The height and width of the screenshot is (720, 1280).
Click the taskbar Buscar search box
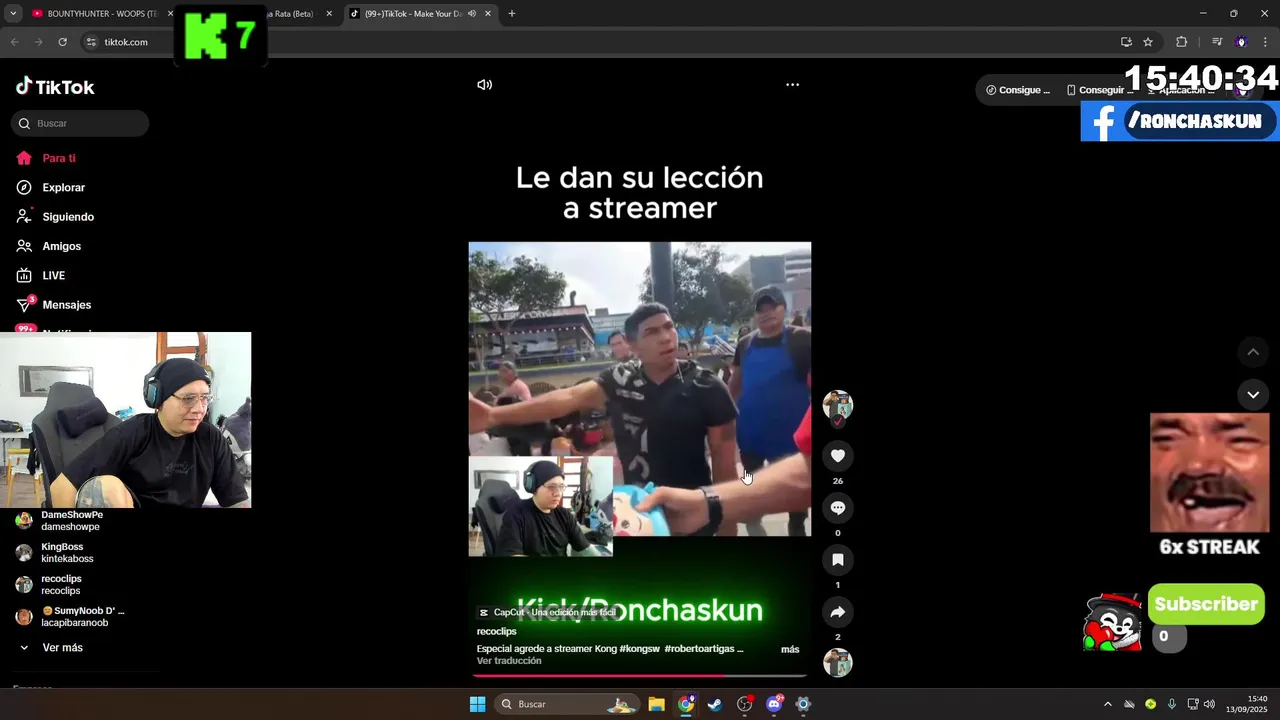tap(568, 704)
